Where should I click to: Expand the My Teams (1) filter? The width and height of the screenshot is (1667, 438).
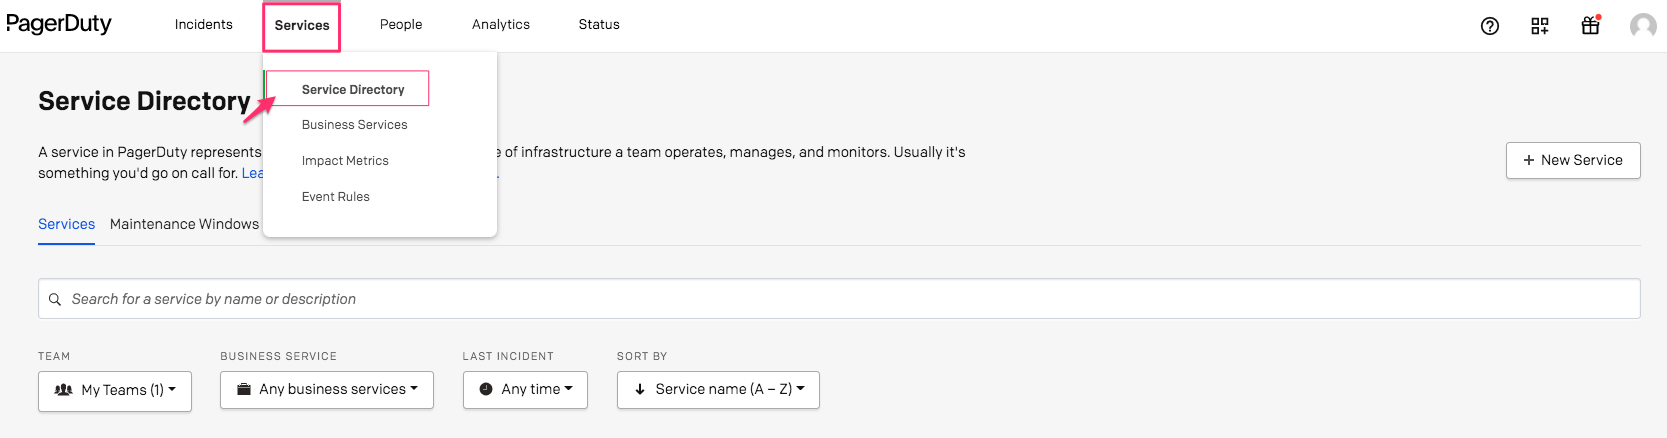(115, 390)
